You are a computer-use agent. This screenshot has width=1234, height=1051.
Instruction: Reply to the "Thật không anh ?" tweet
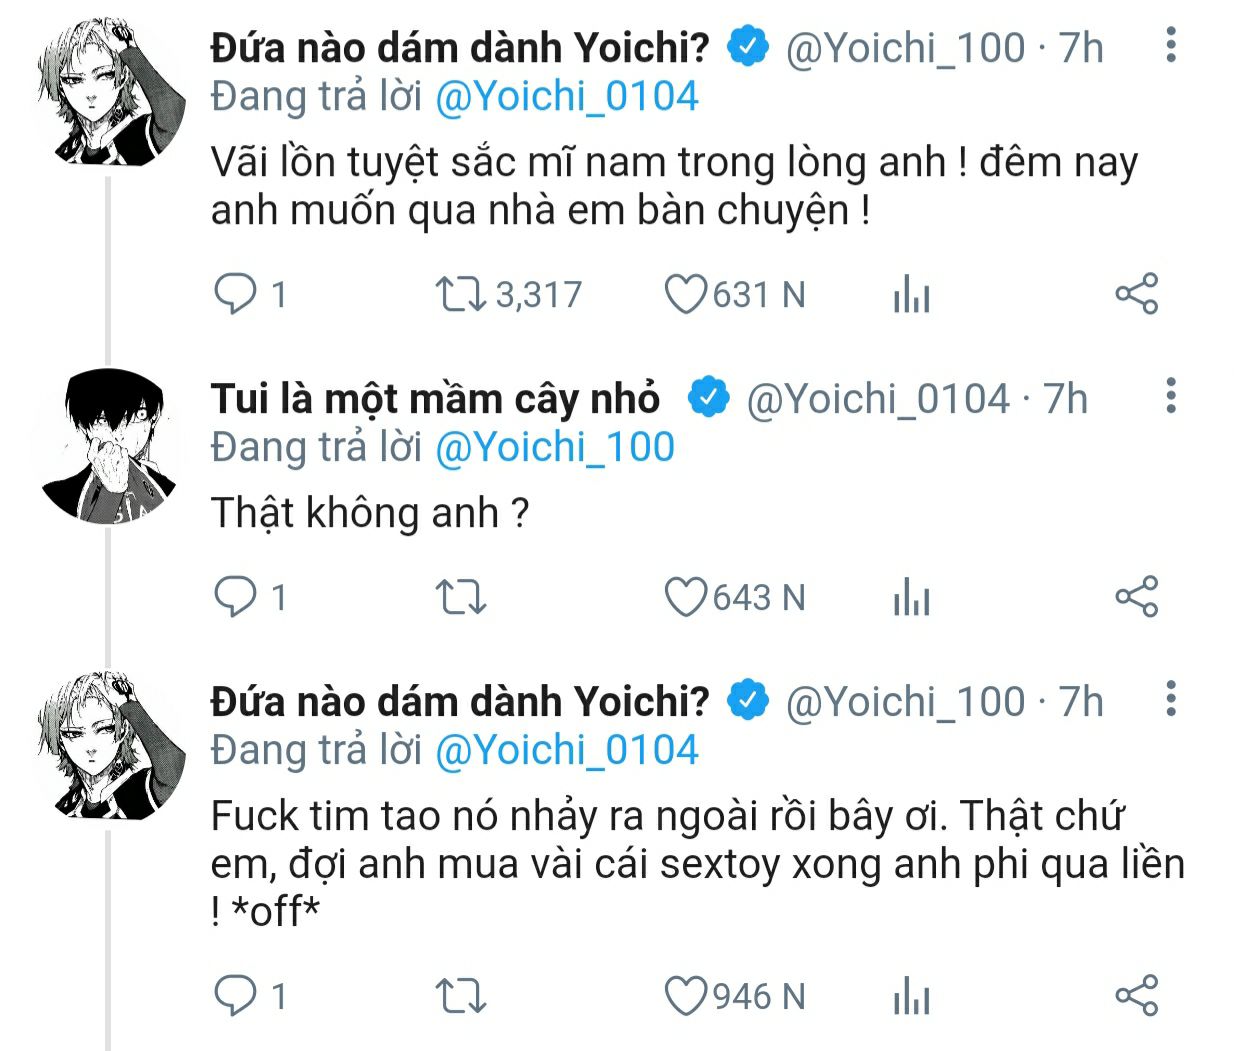(x=236, y=597)
